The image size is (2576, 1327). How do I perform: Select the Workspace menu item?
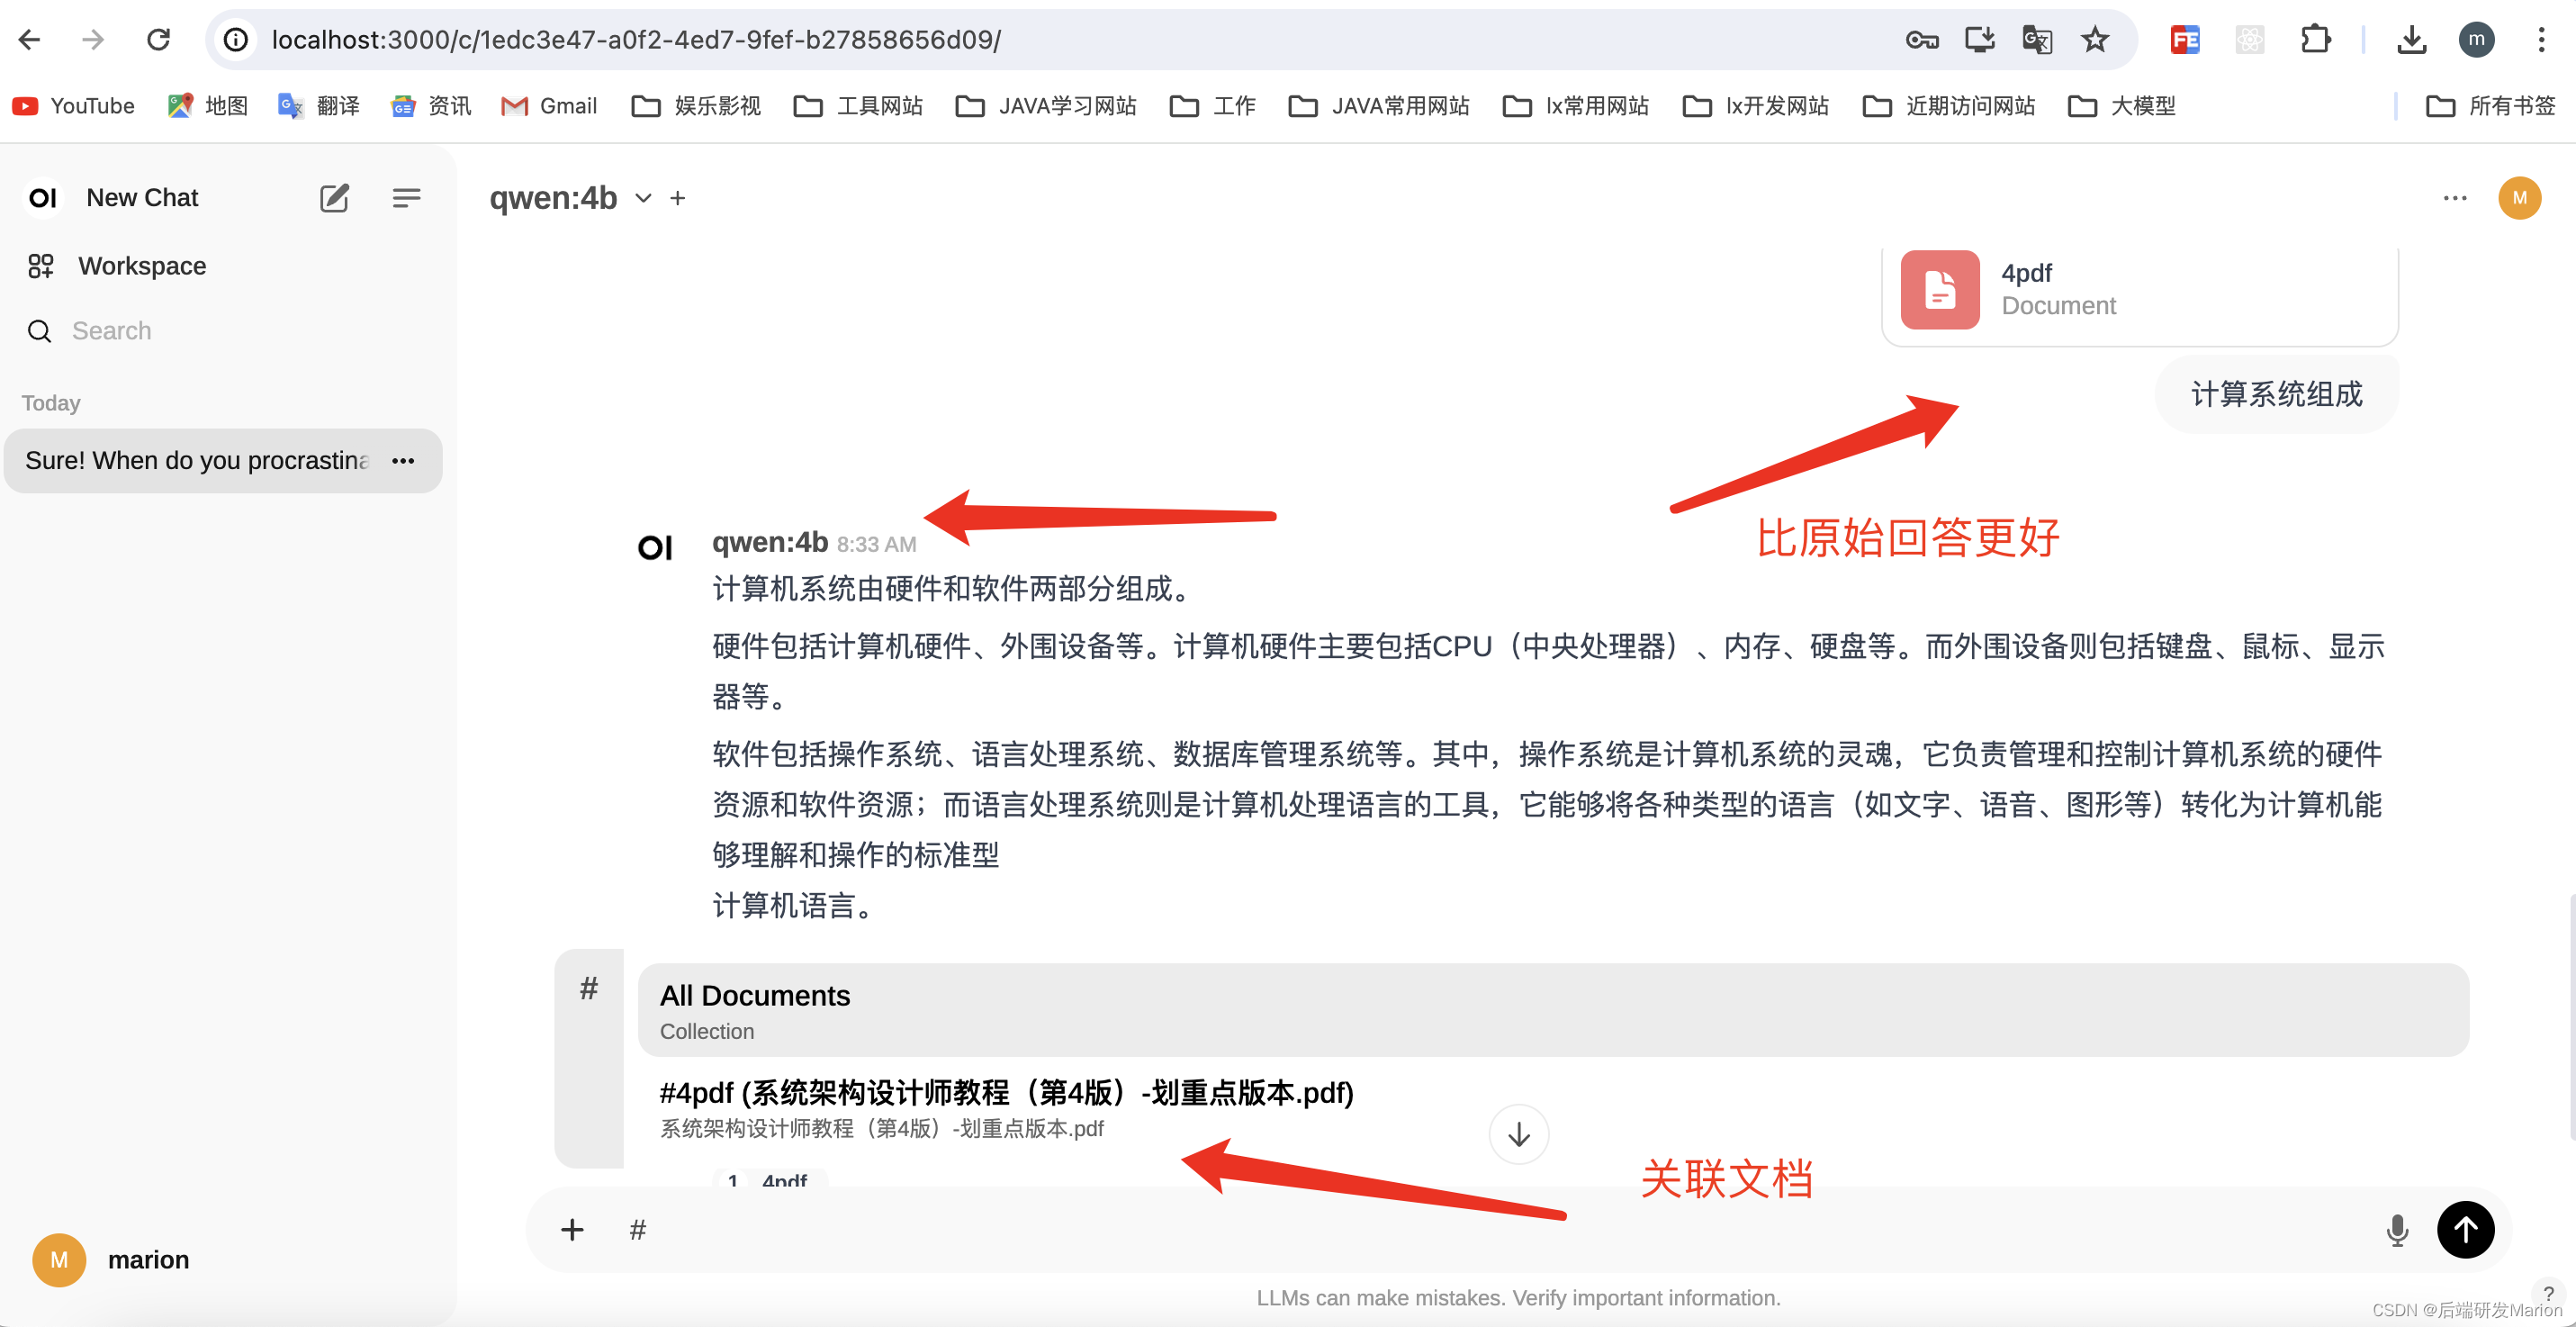click(x=142, y=266)
